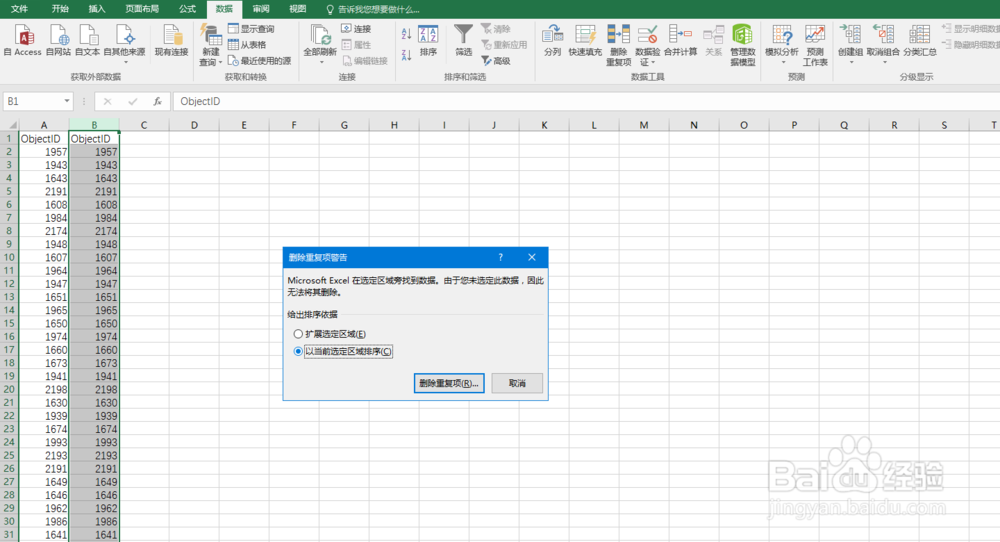1000x542 pixels.
Task: Click cell B20 containing 2198
Action: (94, 390)
